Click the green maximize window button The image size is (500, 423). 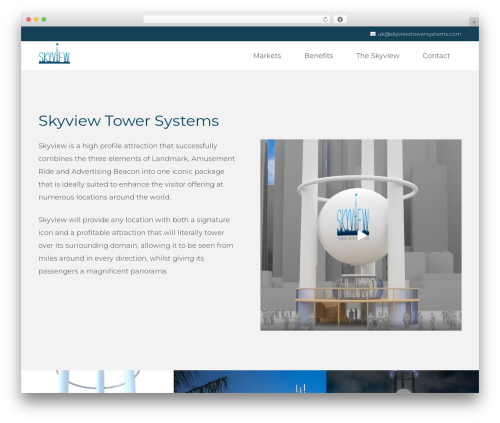coord(44,19)
